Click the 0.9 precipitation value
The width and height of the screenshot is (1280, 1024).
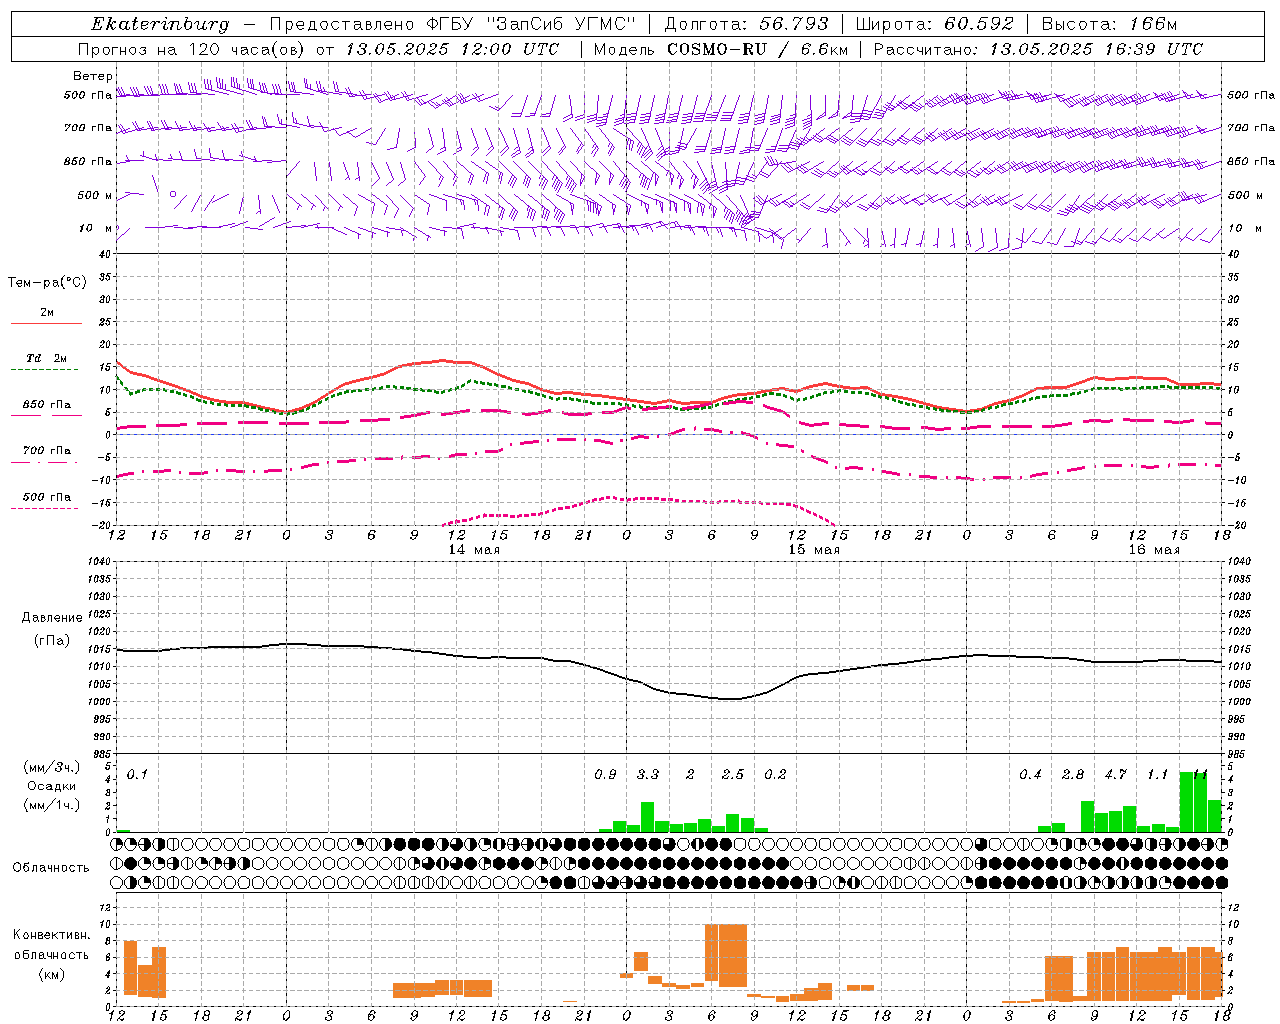(x=605, y=775)
